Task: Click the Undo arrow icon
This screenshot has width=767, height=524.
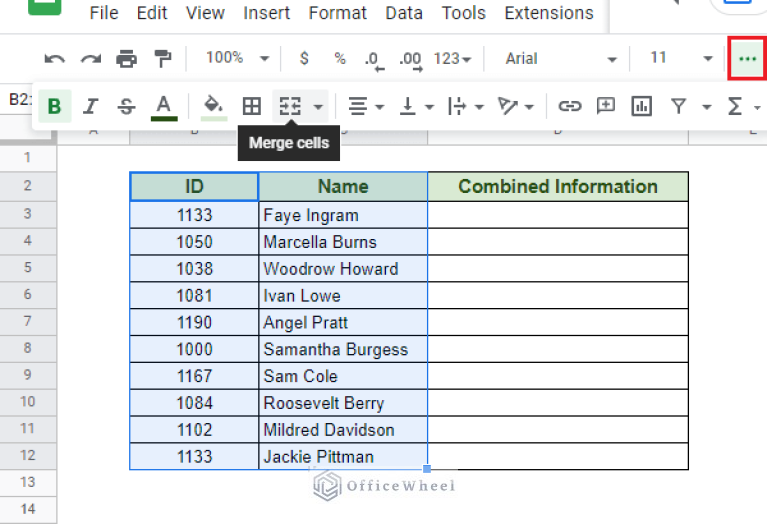Action: point(54,59)
